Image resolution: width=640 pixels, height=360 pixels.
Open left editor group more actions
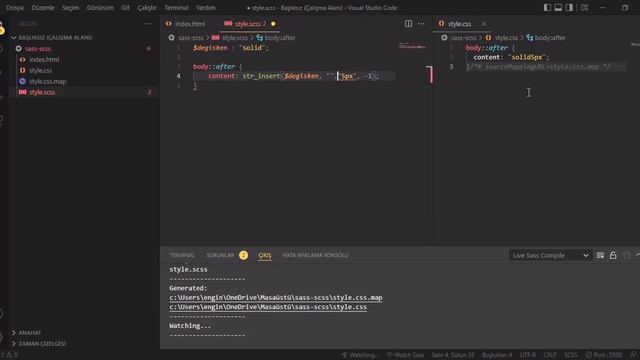click(421, 24)
